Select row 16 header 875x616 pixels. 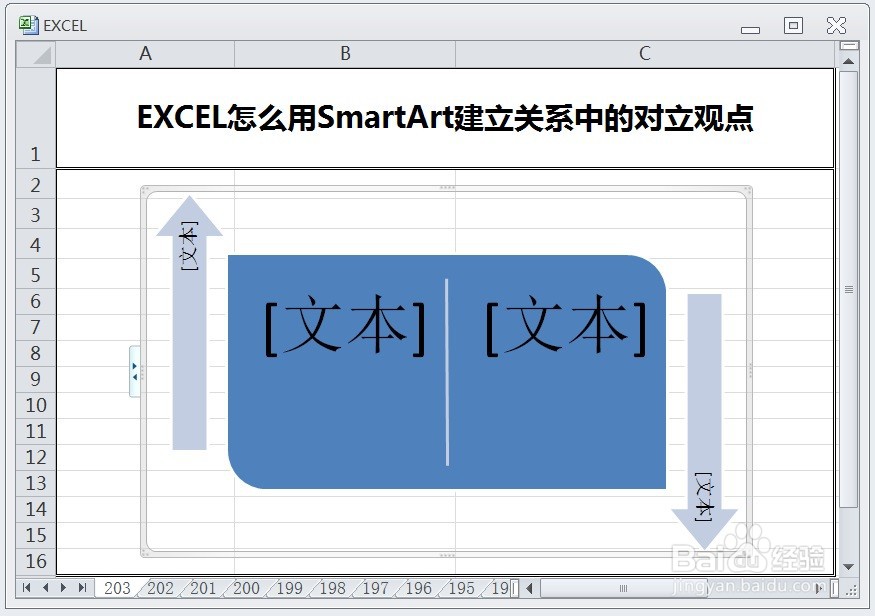pos(36,561)
